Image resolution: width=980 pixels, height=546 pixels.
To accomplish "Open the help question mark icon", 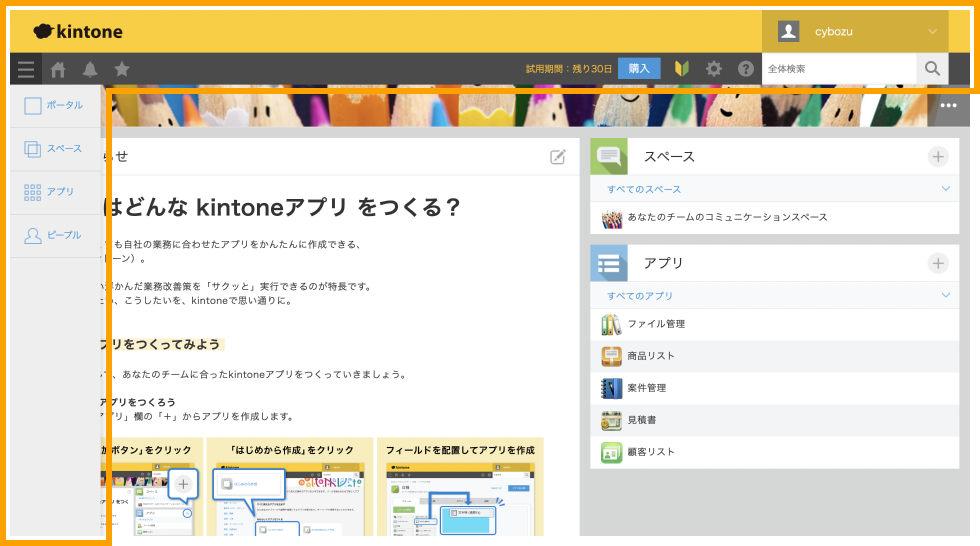I will pos(745,69).
